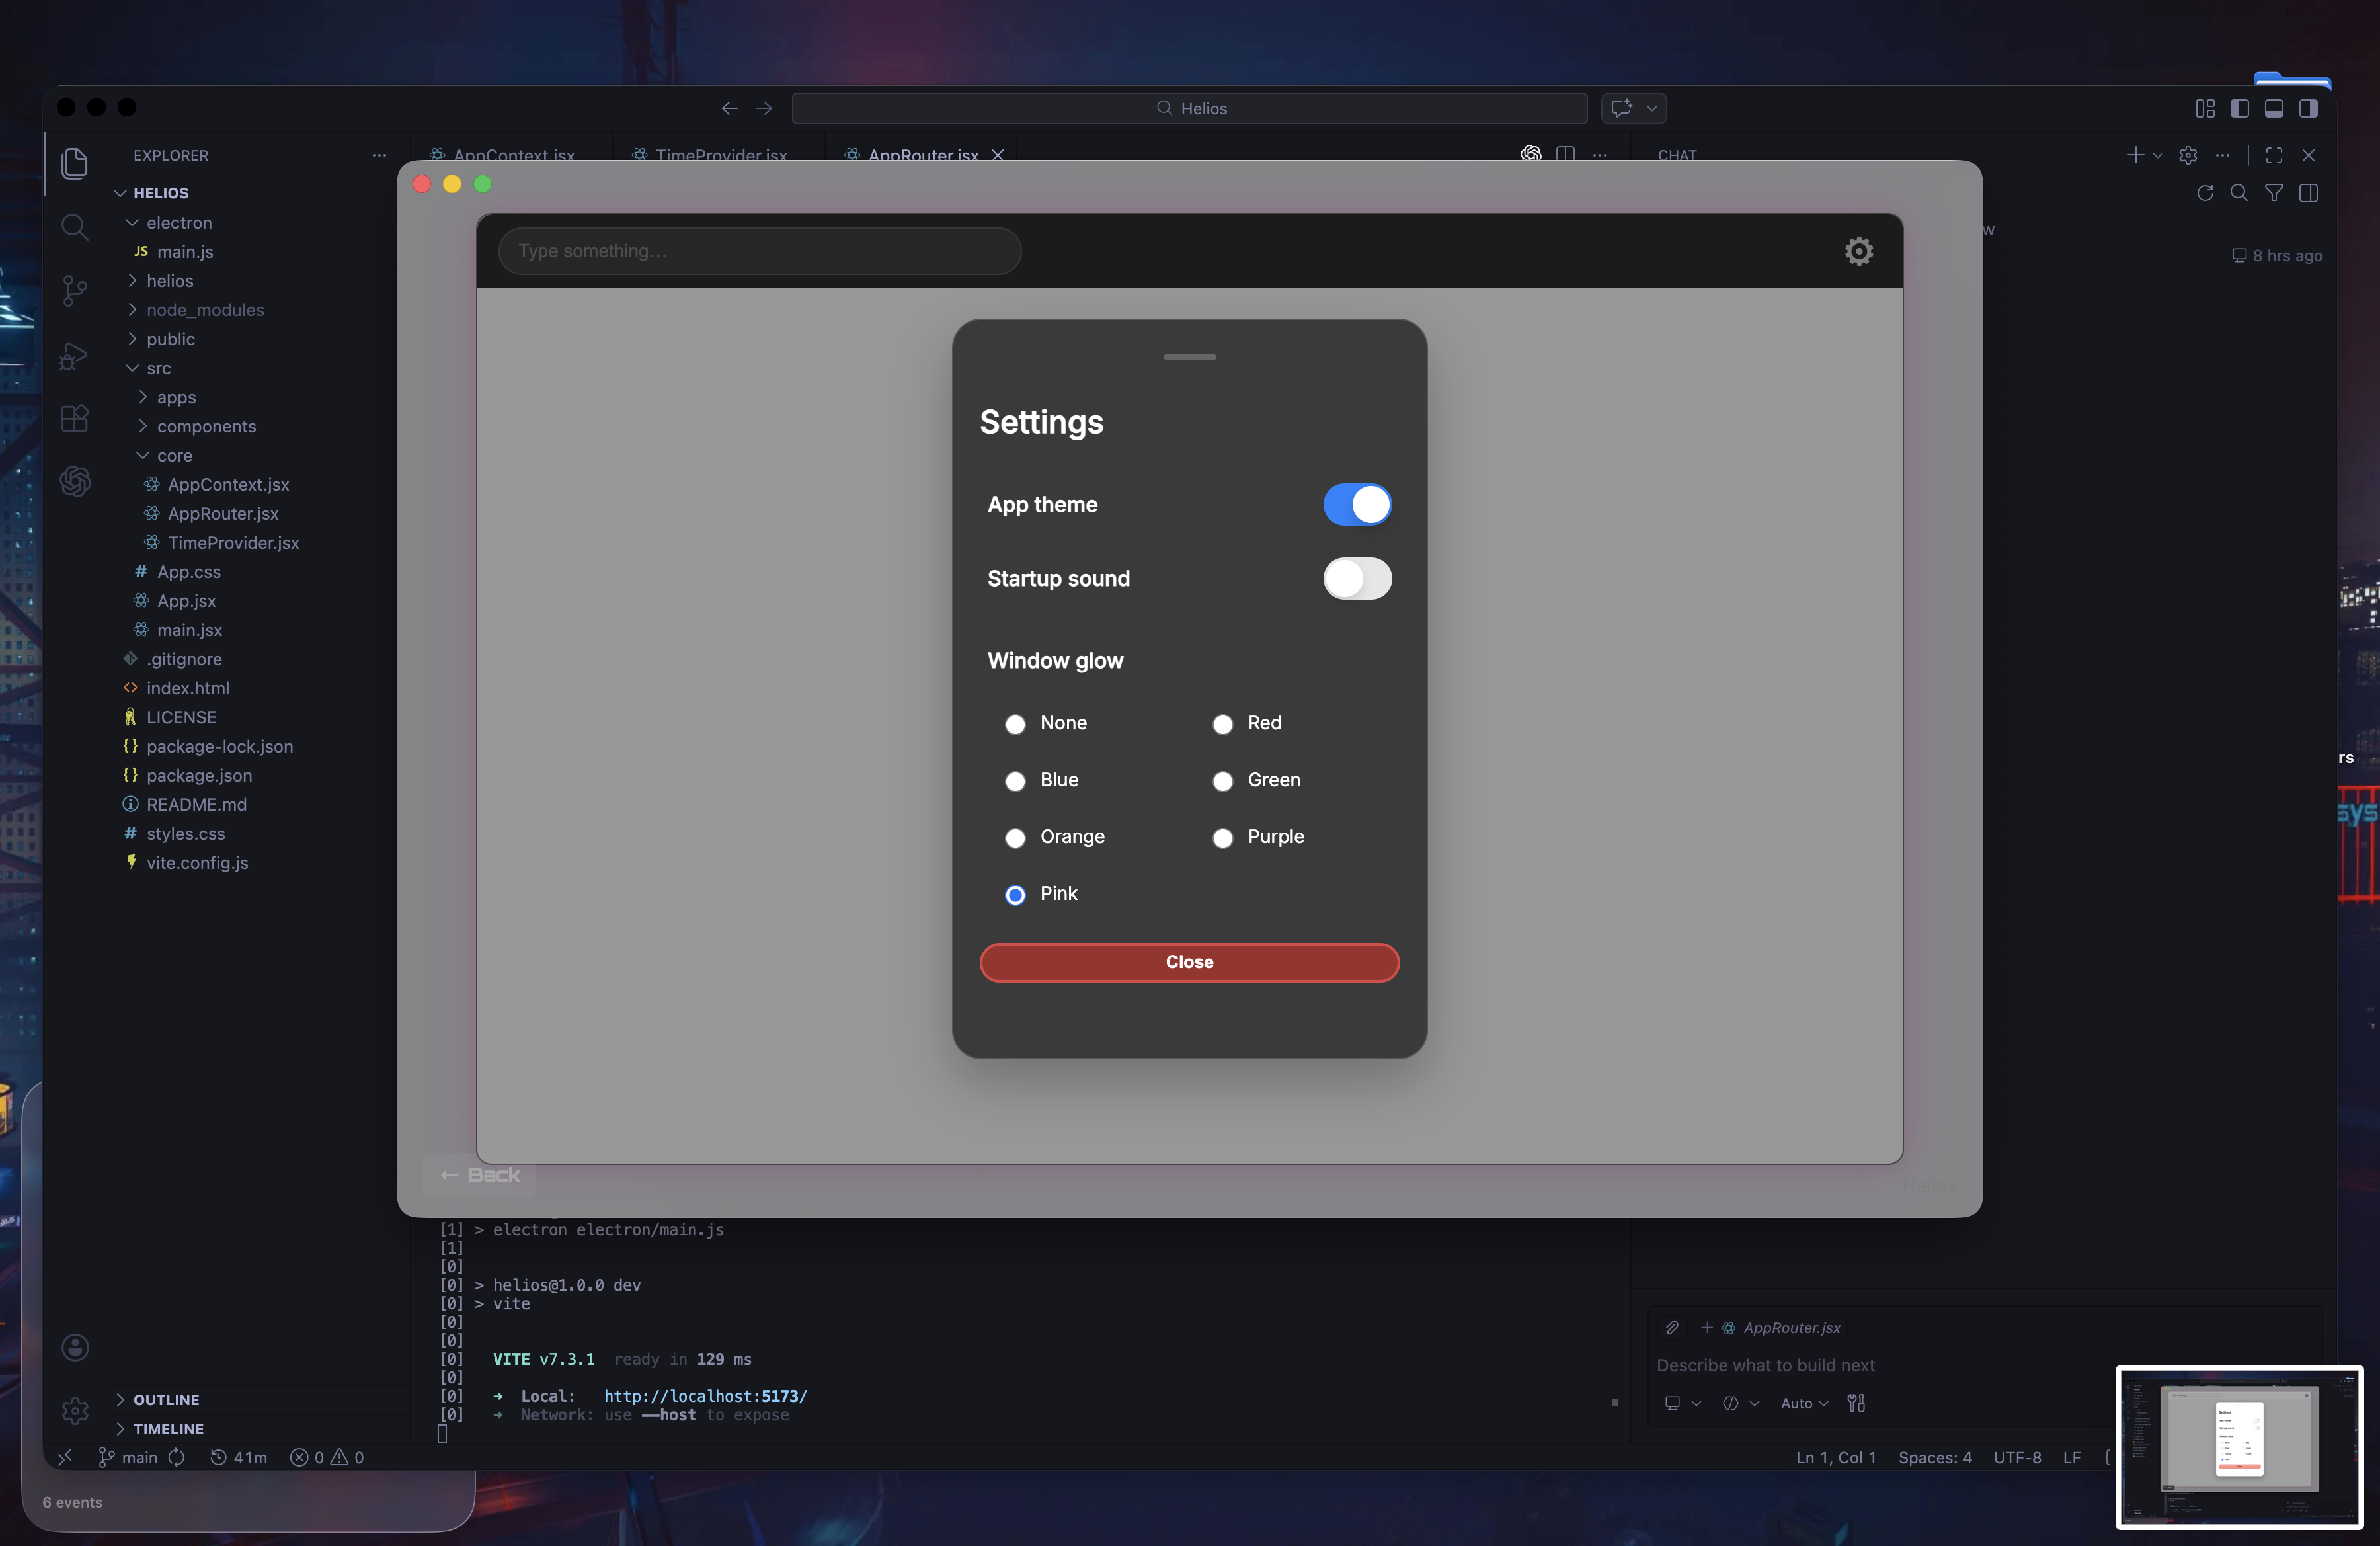
Task: Enable the Startup sound switch
Action: pos(1356,579)
